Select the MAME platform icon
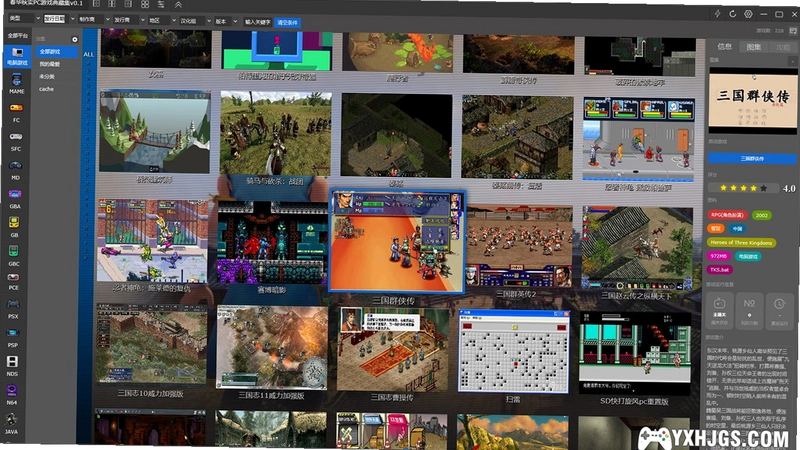800x450 pixels. pos(16,84)
